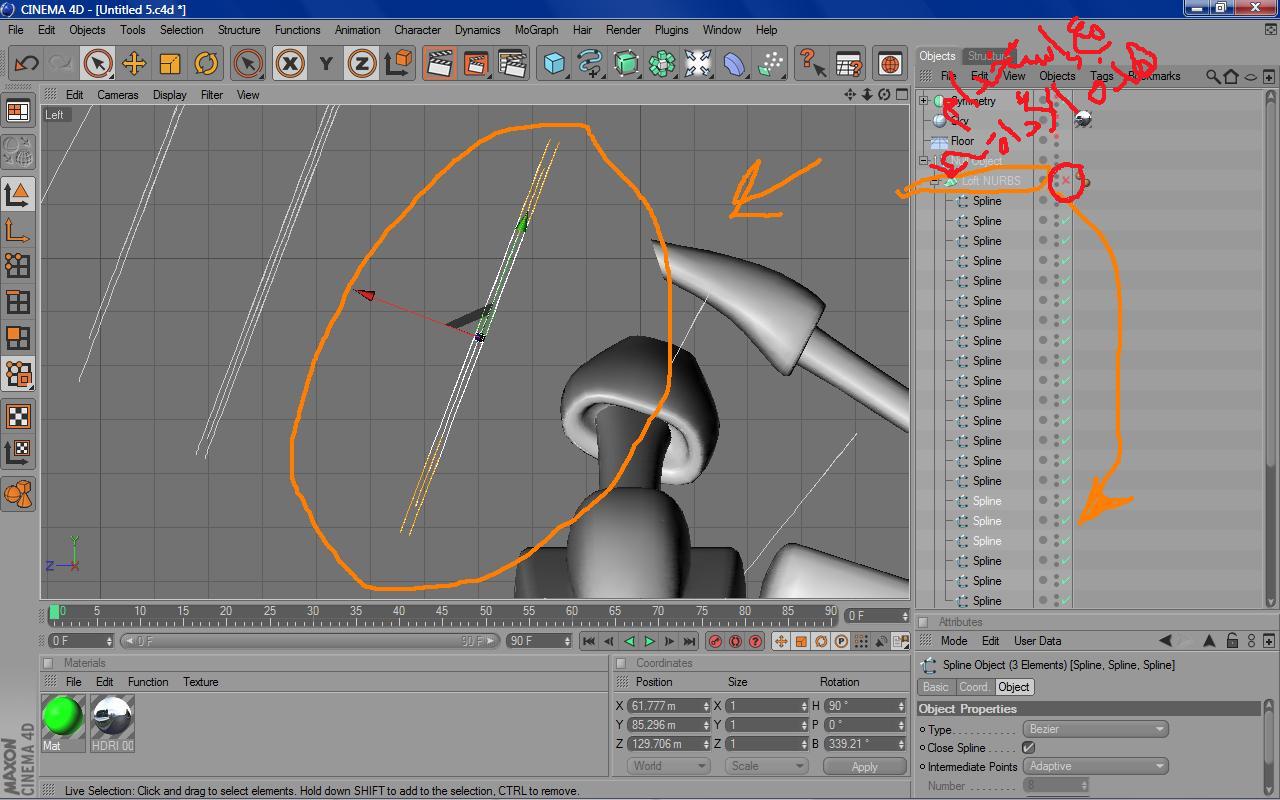Image resolution: width=1280 pixels, height=800 pixels.
Task: Open the particle emitter icon
Action: click(x=770, y=63)
